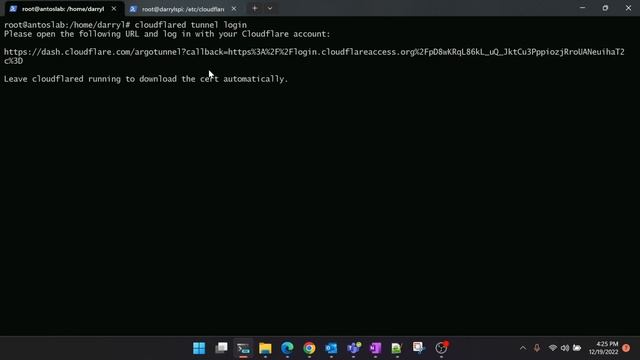Click the PowerShell icon on the darrylspi tab
The height and width of the screenshot is (360, 640).
[x=133, y=9]
